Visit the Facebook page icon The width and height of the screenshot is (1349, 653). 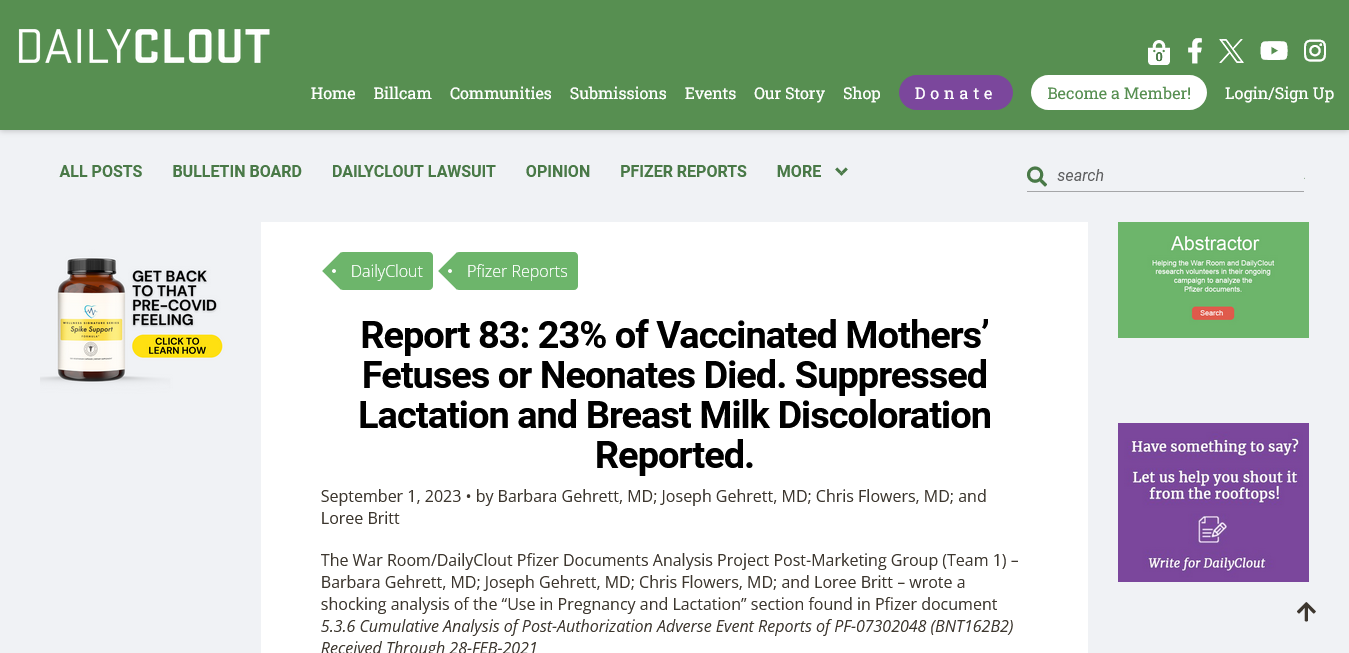(x=1195, y=51)
